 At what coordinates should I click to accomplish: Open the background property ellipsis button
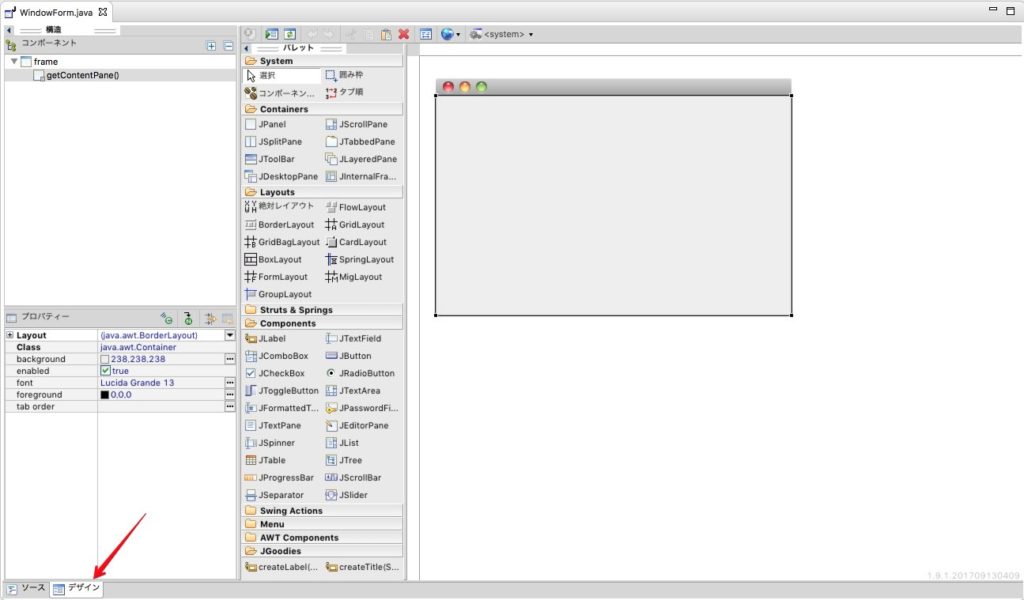click(x=231, y=358)
